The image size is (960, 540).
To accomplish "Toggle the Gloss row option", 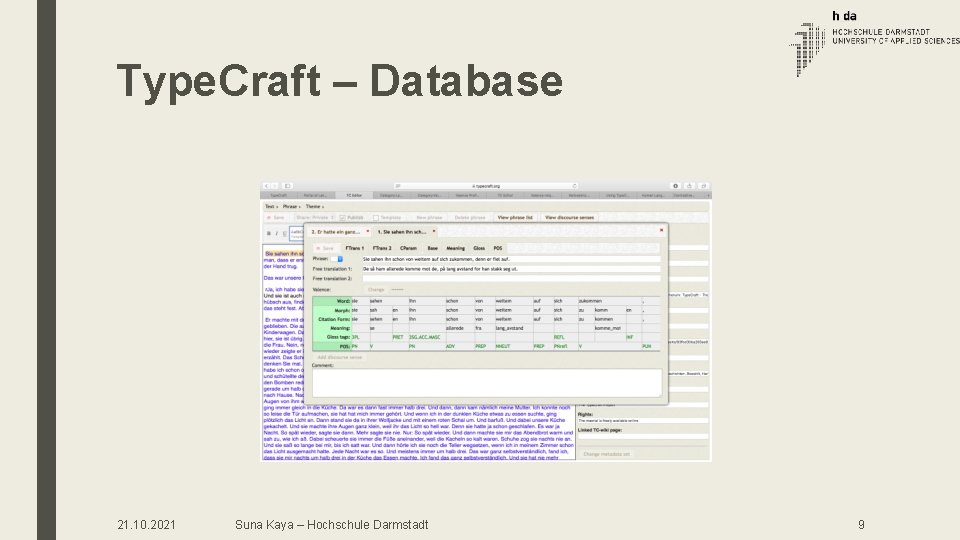I will pos(479,248).
